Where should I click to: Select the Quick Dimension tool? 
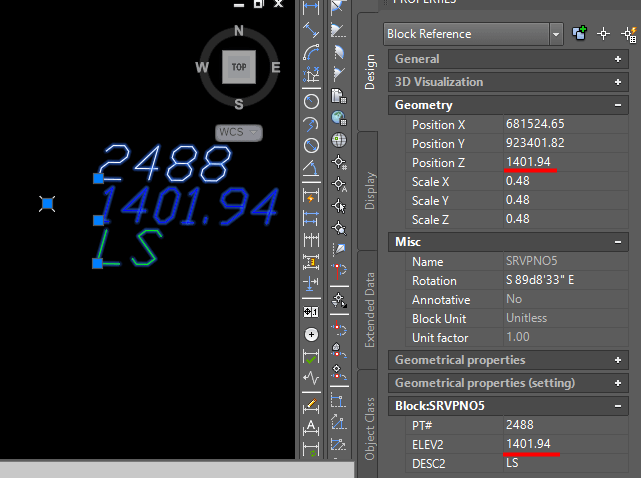(x=311, y=195)
